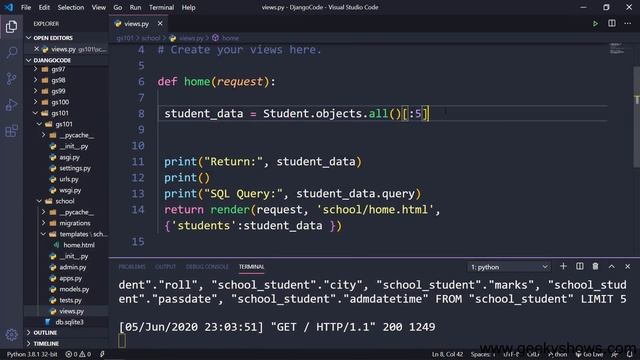The height and width of the screenshot is (360, 640).
Task: Select Python 3.8.1 32-bit interpreter
Action: (32, 354)
